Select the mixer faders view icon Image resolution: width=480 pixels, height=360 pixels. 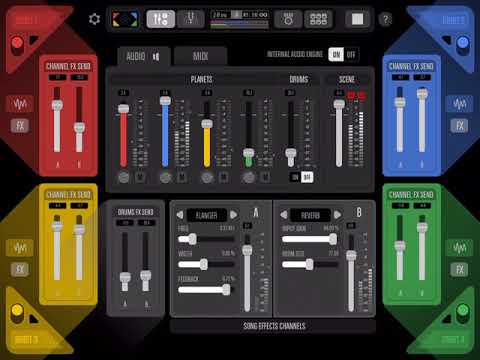click(x=161, y=19)
